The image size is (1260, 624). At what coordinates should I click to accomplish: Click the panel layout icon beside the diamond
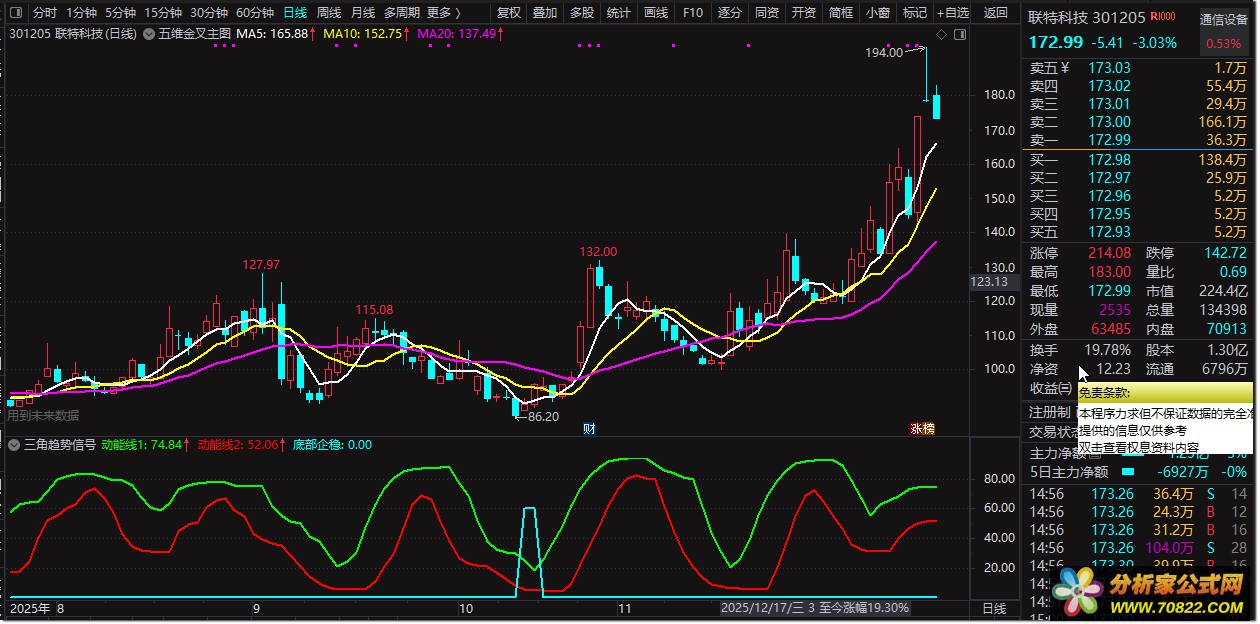click(x=961, y=33)
